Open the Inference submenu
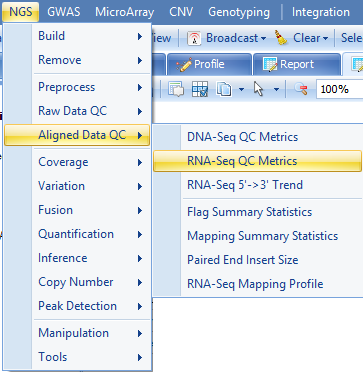The image size is (363, 372). [77, 258]
